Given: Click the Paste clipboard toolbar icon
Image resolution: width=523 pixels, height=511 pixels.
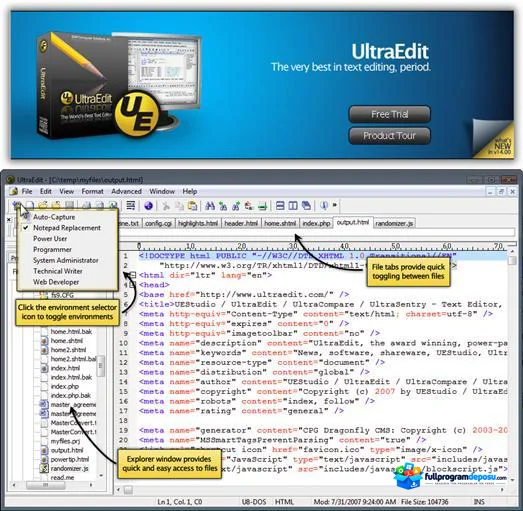Looking at the screenshot, I should tap(192, 206).
